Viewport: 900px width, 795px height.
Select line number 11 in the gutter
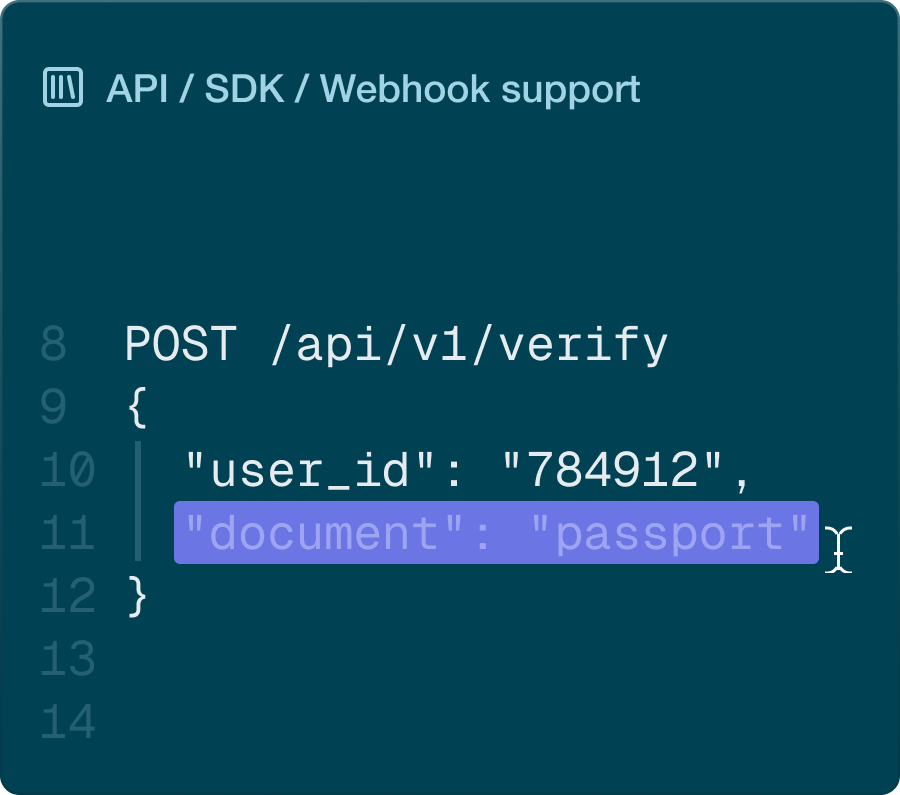68,533
